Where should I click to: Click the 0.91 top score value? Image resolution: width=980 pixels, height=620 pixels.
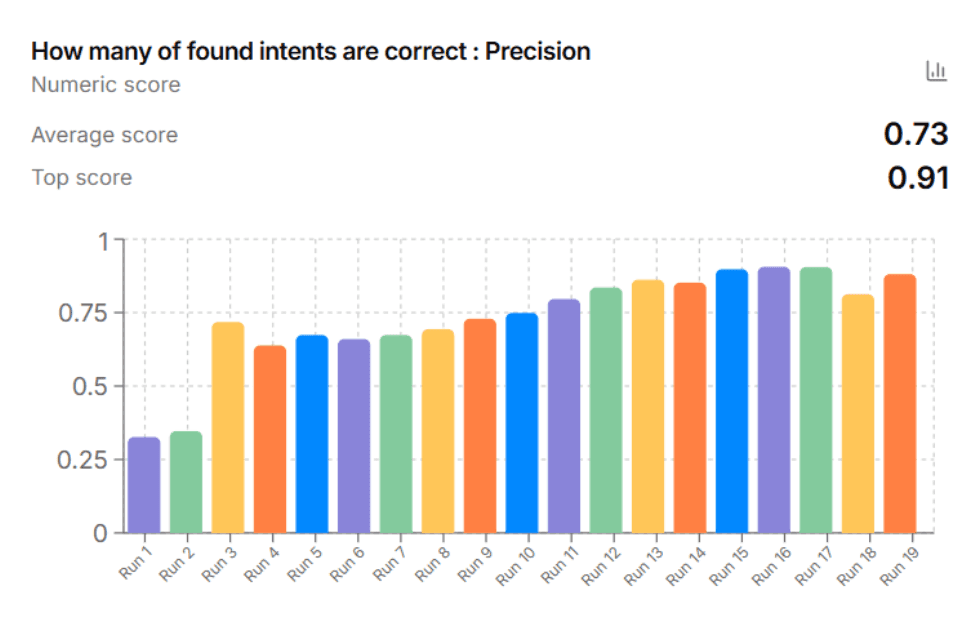pyautogui.click(x=918, y=178)
